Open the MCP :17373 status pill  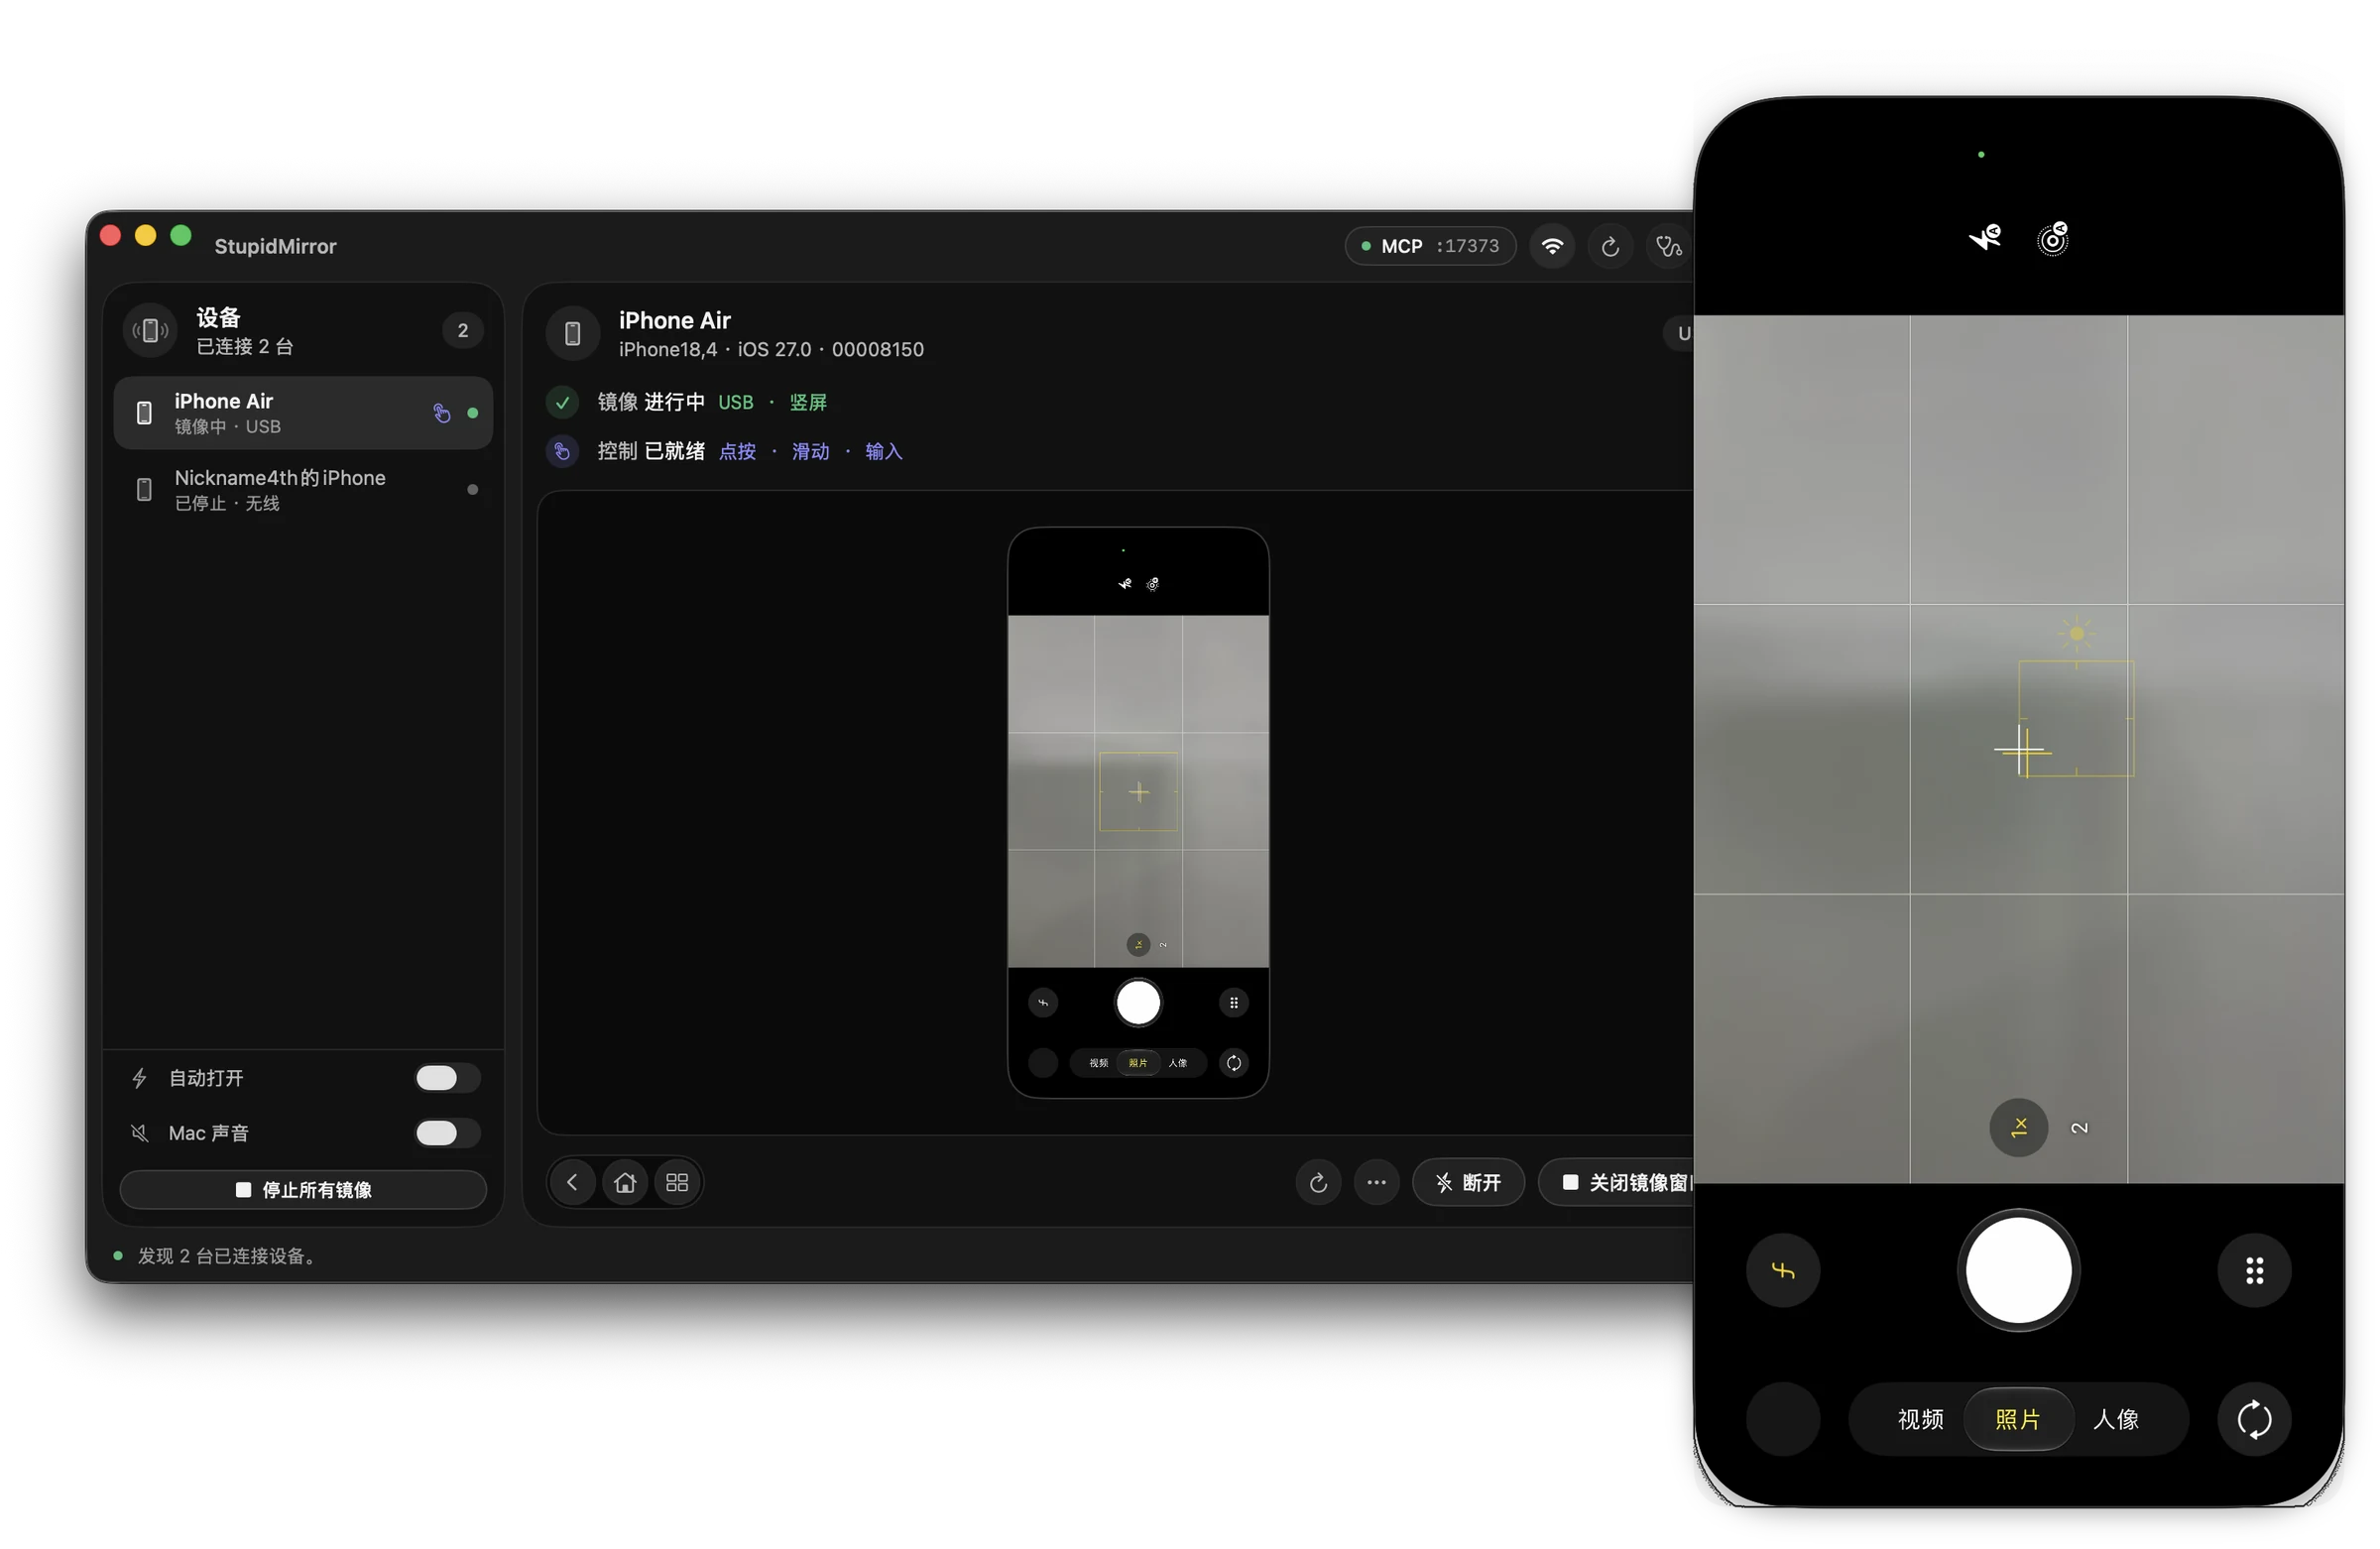pos(1430,246)
